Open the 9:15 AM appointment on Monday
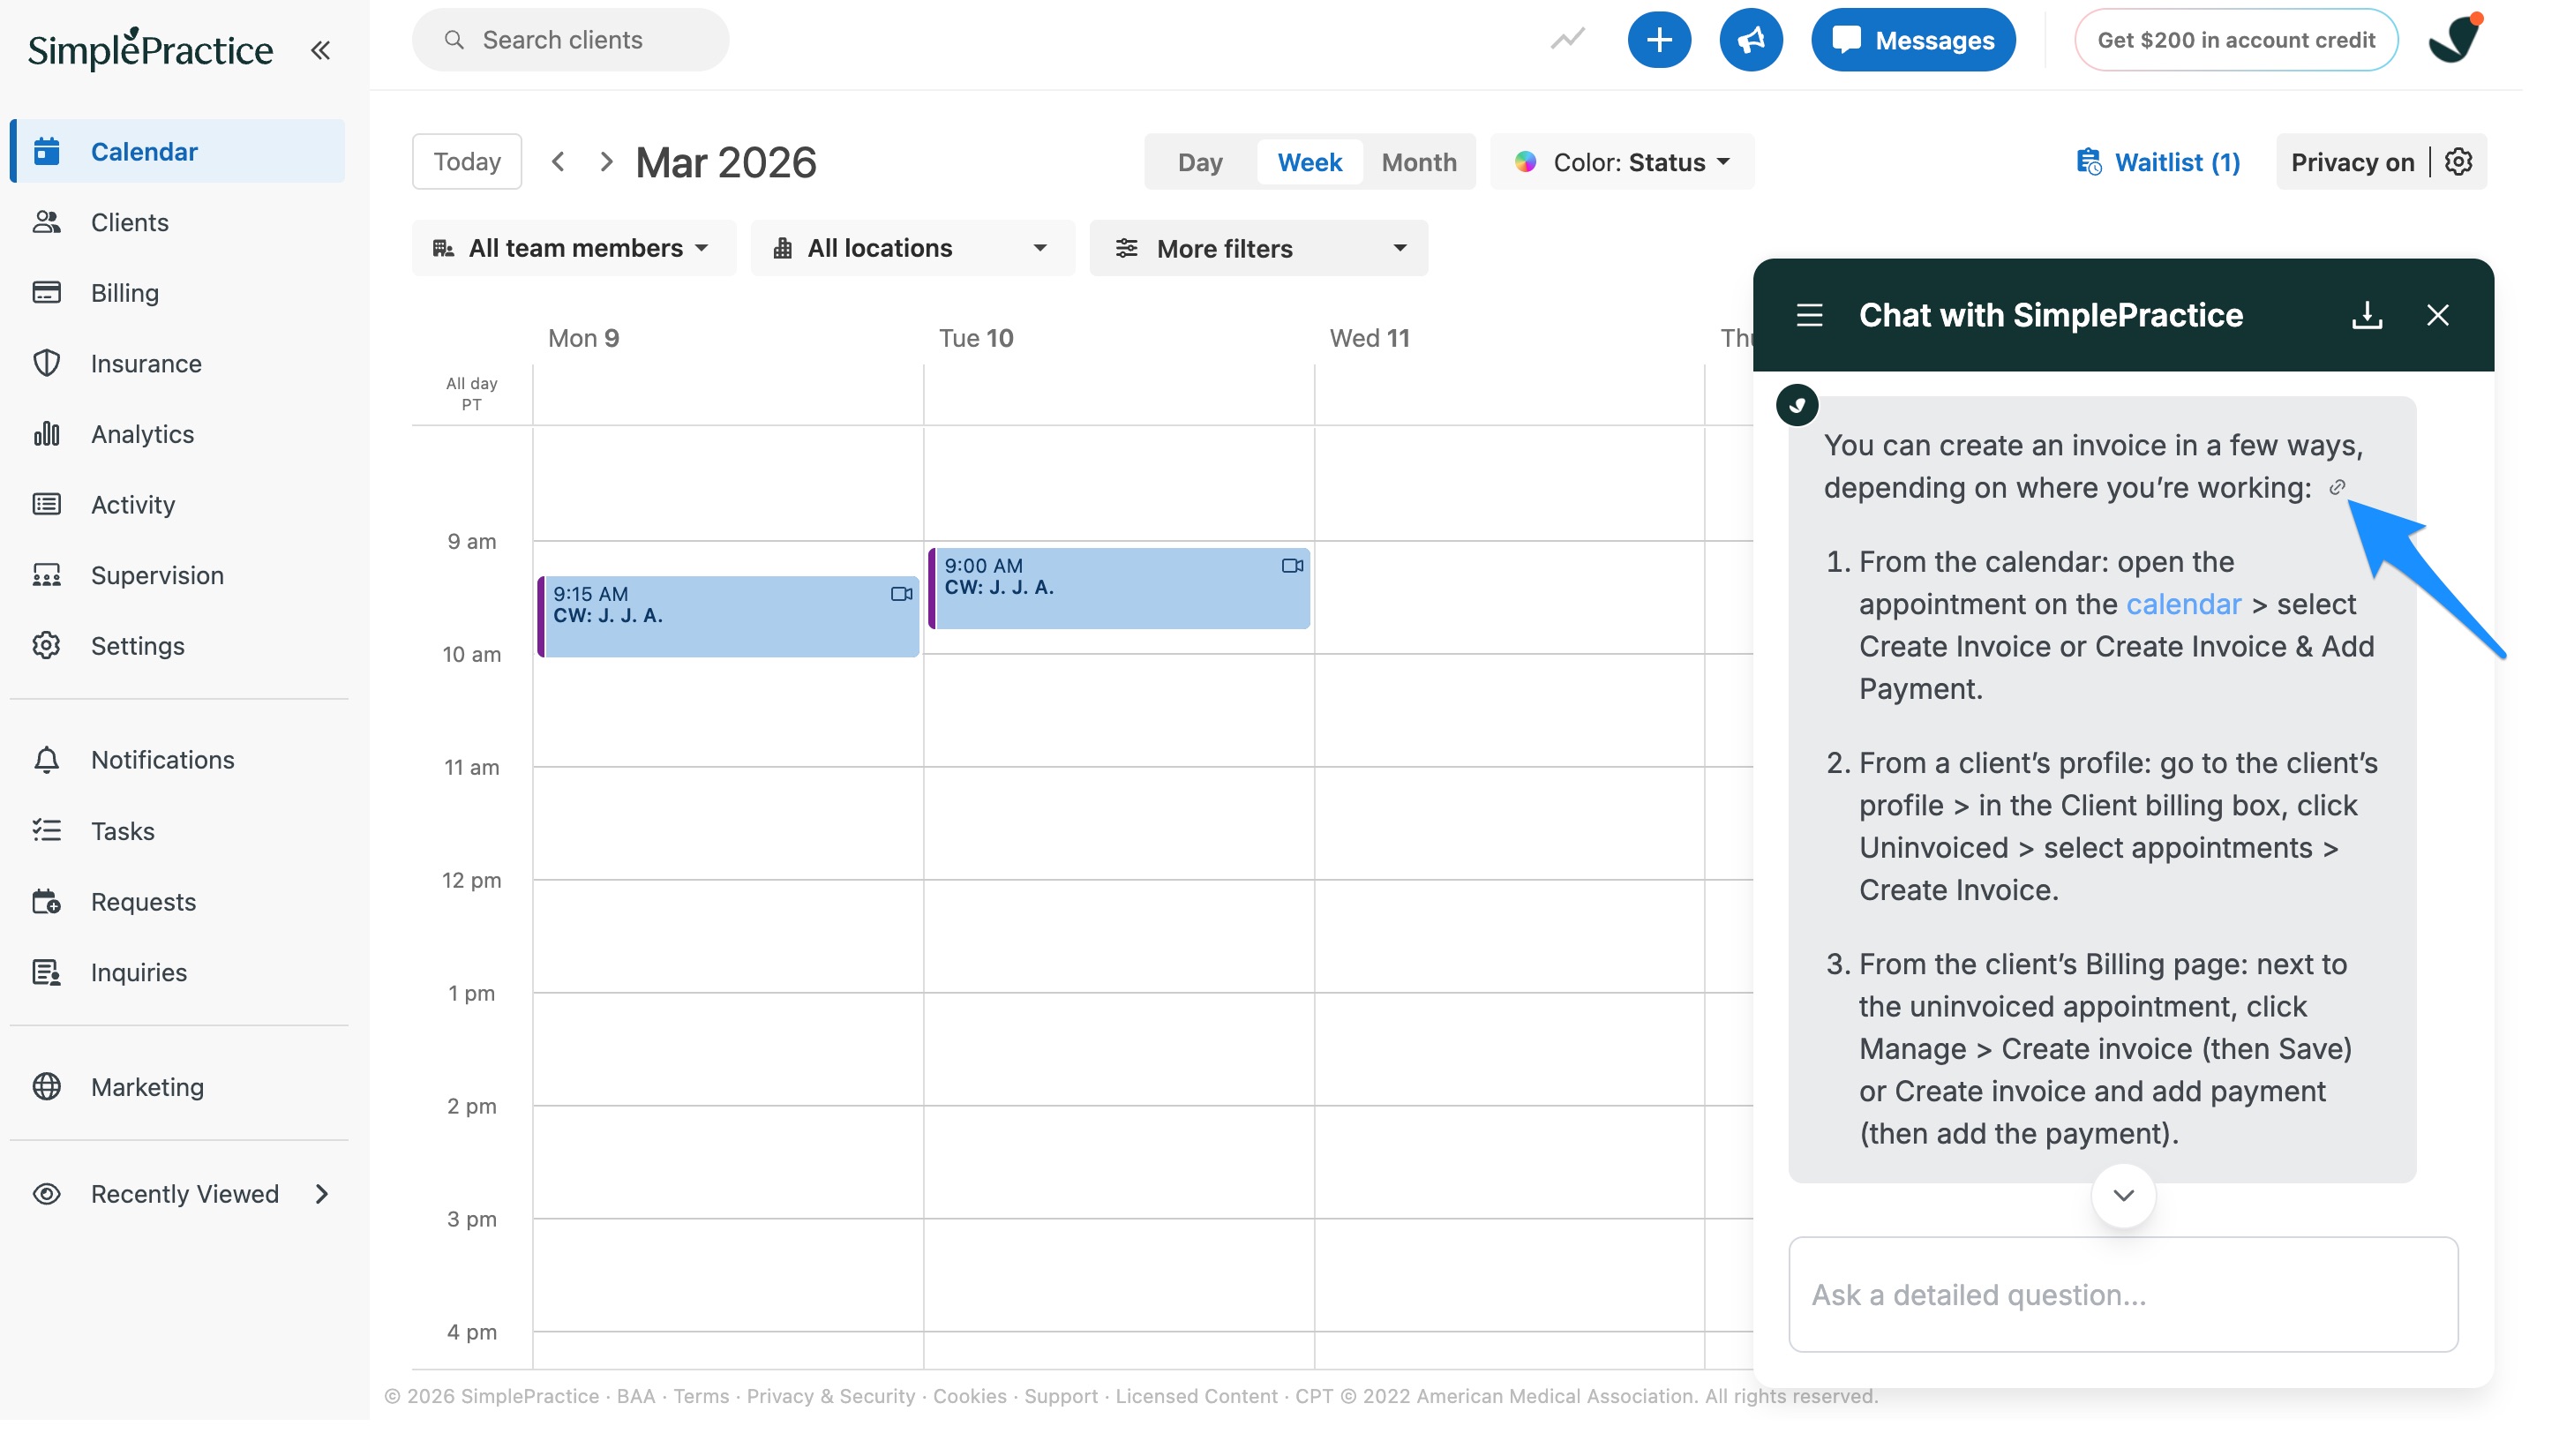 728,616
